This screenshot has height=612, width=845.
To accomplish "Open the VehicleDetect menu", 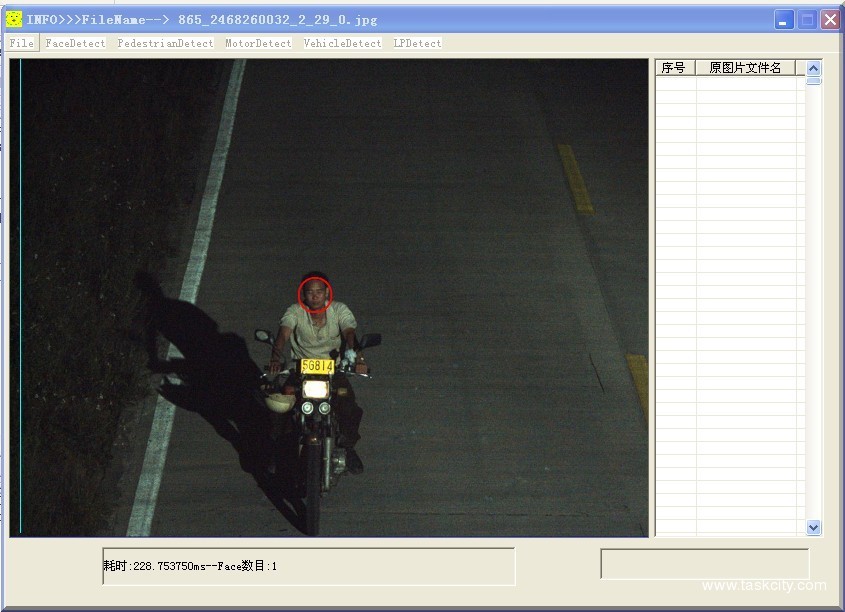I will (x=342, y=43).
